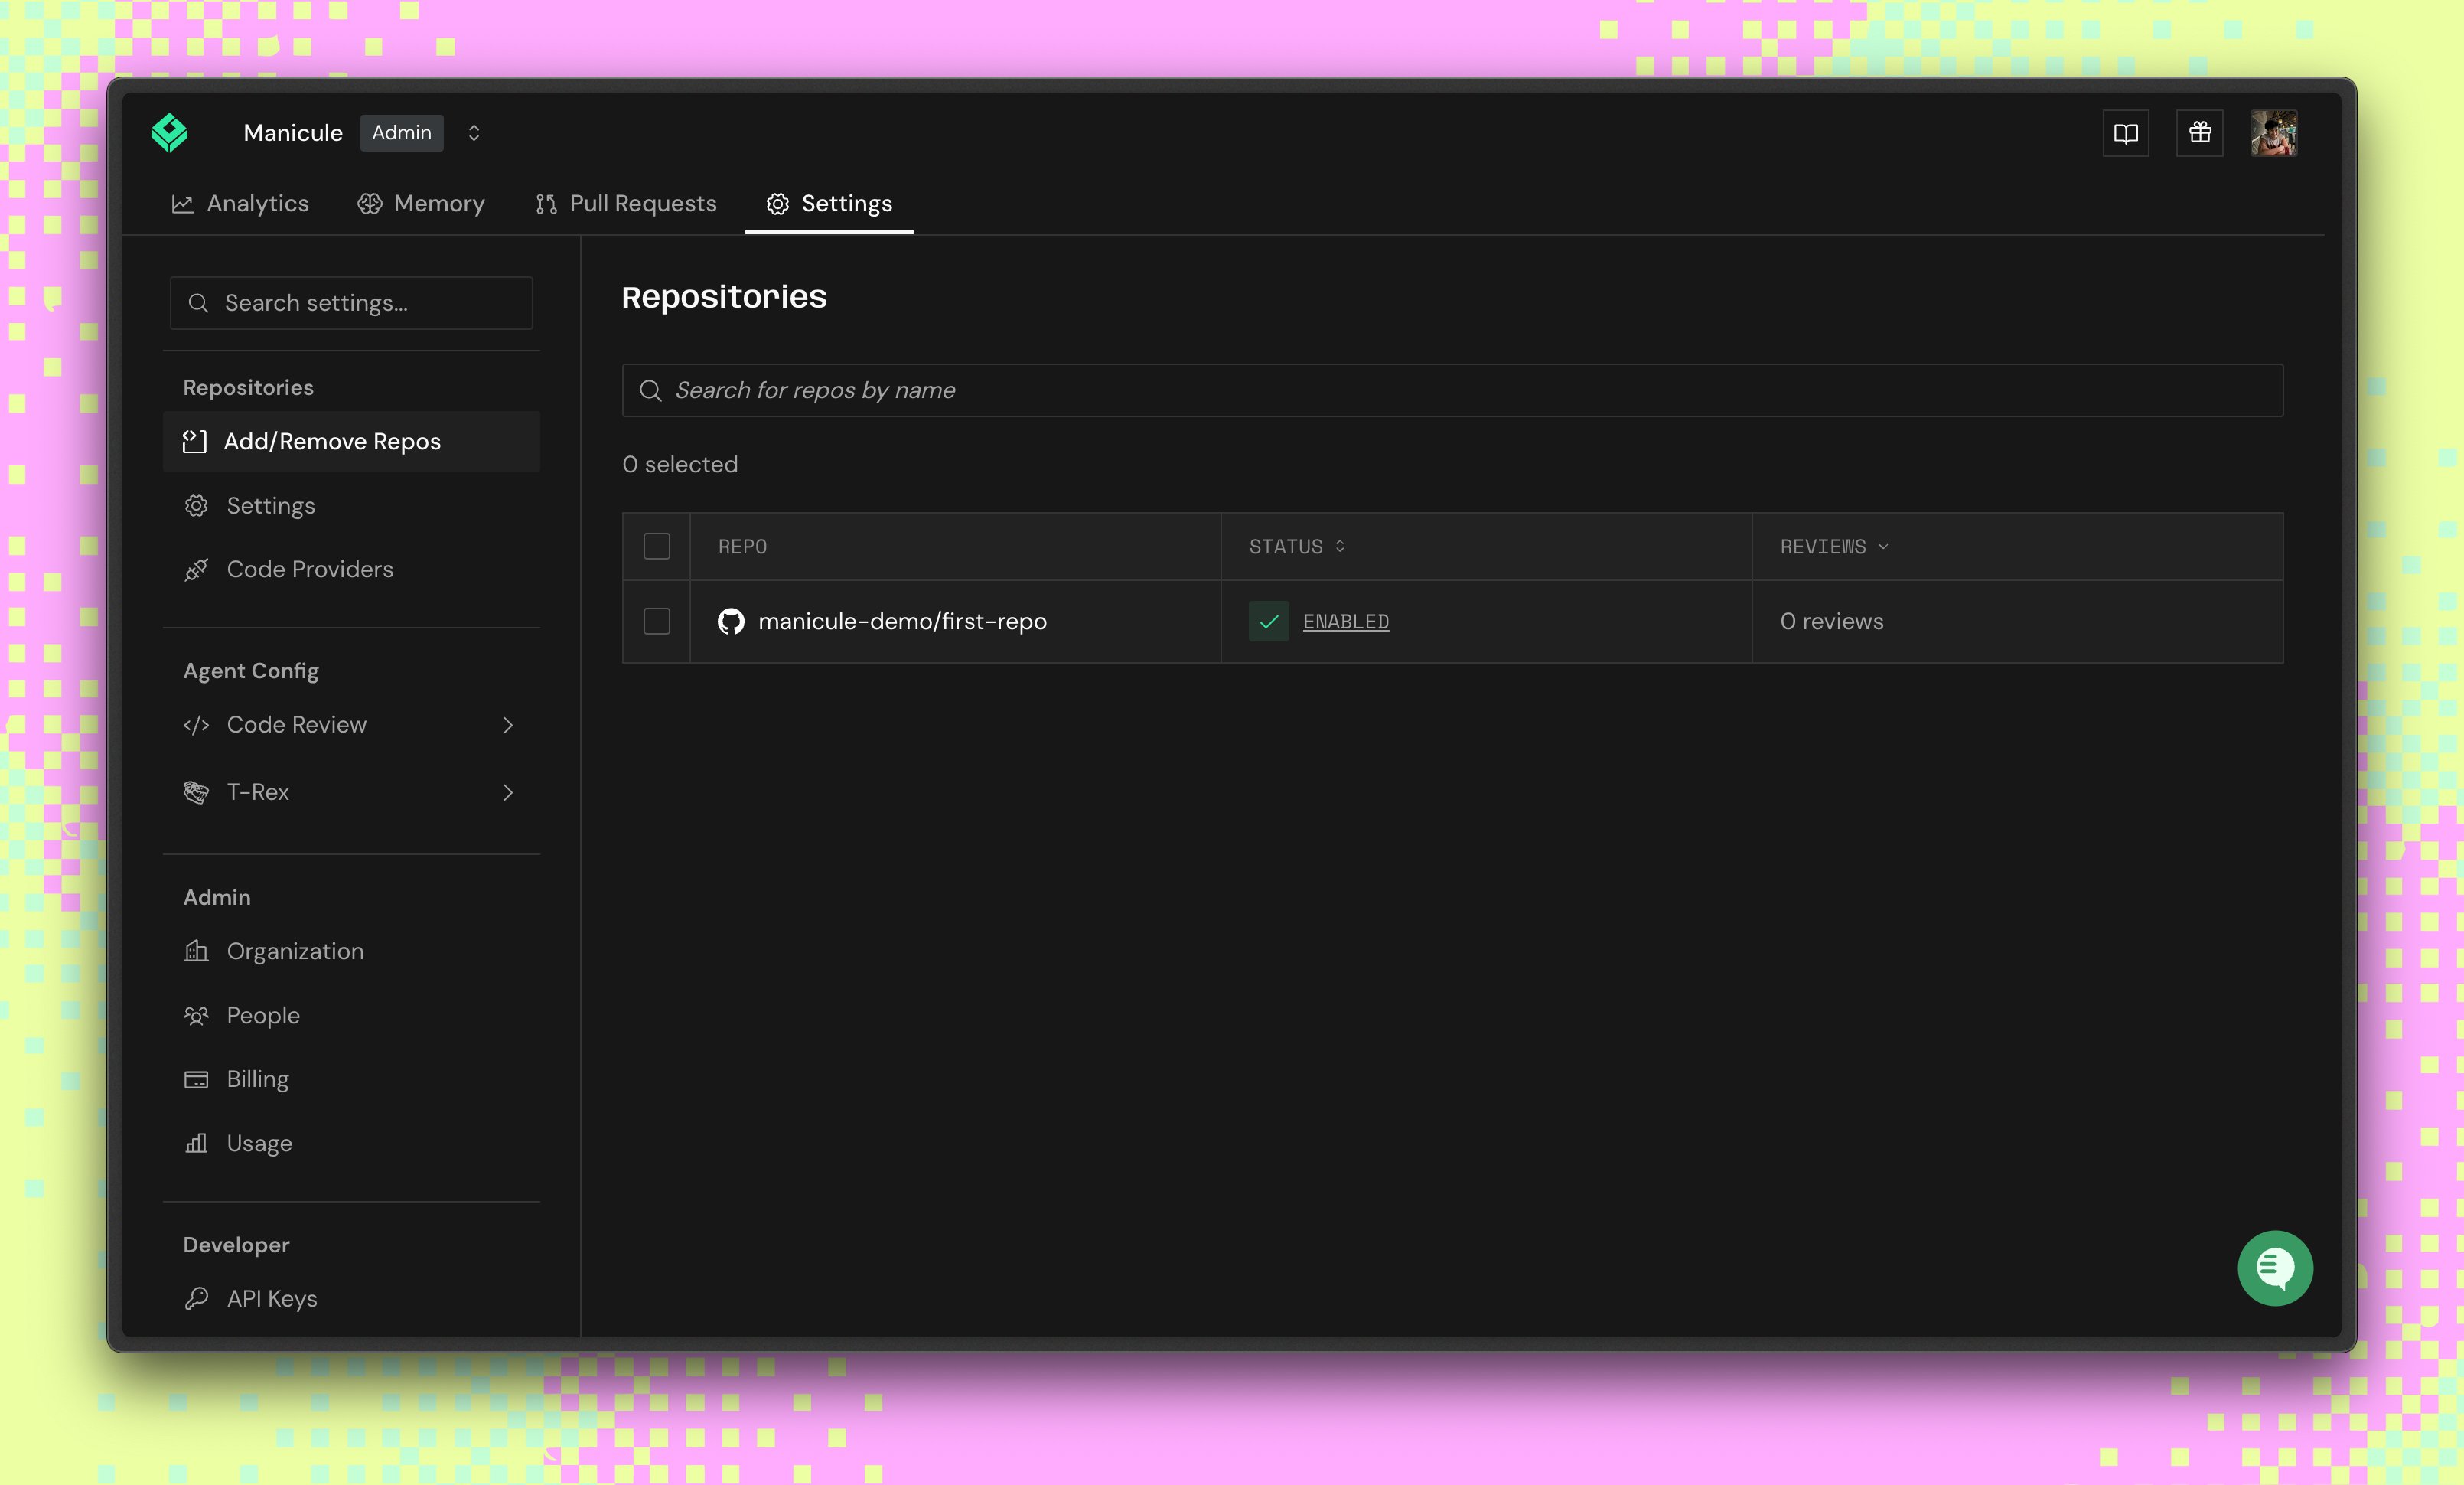Open the user avatar menu

pyautogui.click(x=2274, y=133)
